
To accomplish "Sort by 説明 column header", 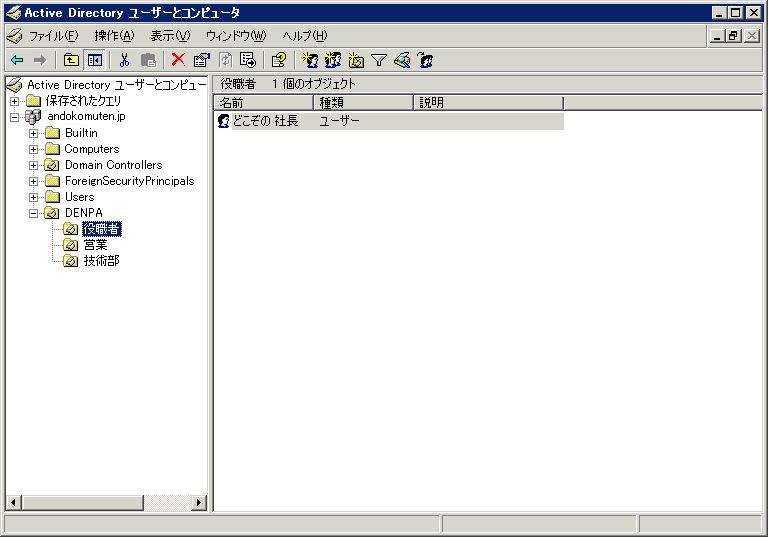I will pos(489,103).
